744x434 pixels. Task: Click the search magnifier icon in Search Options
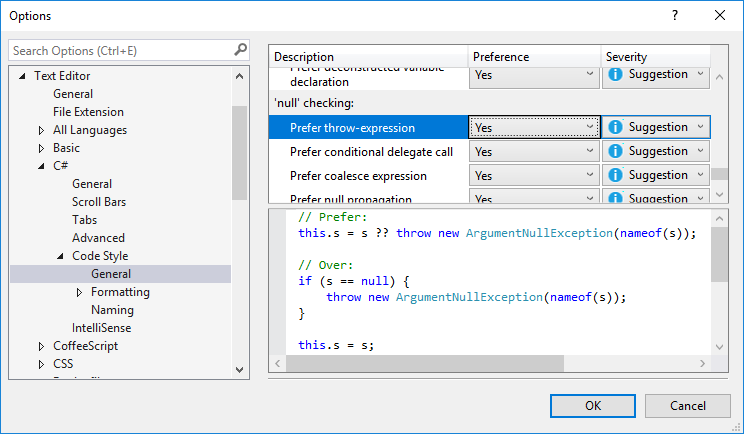coord(240,50)
